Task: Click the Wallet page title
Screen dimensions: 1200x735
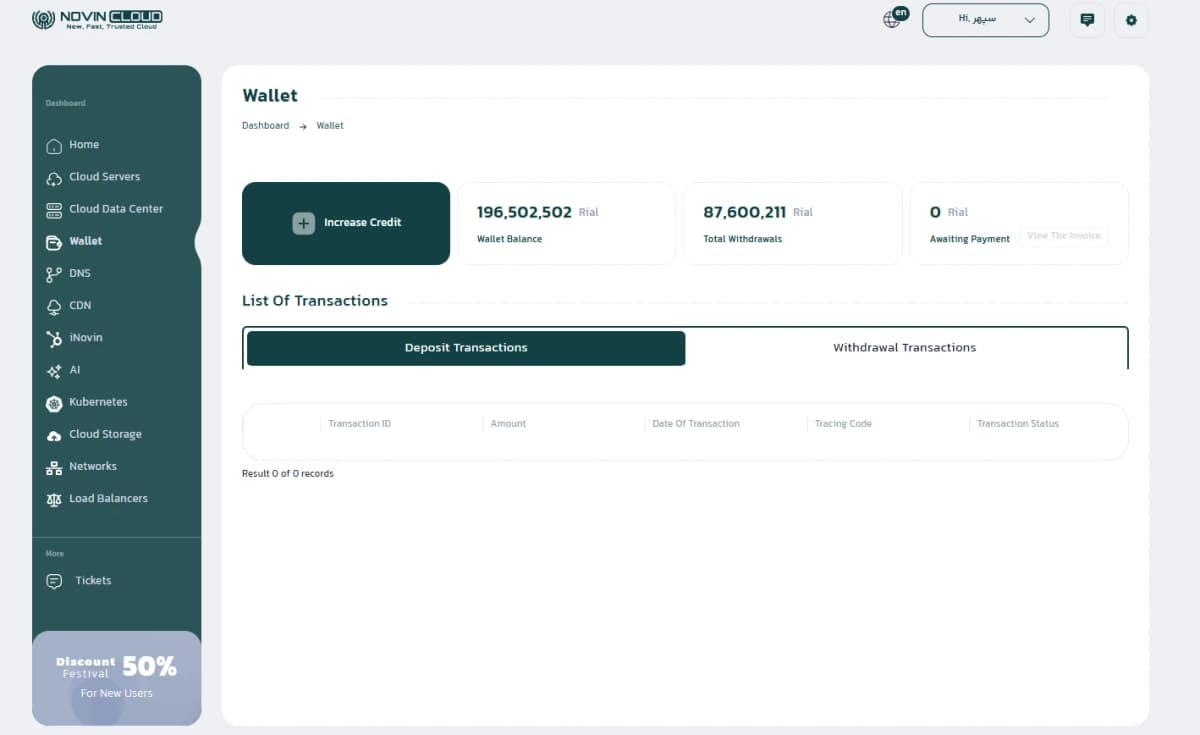Action: tap(270, 95)
